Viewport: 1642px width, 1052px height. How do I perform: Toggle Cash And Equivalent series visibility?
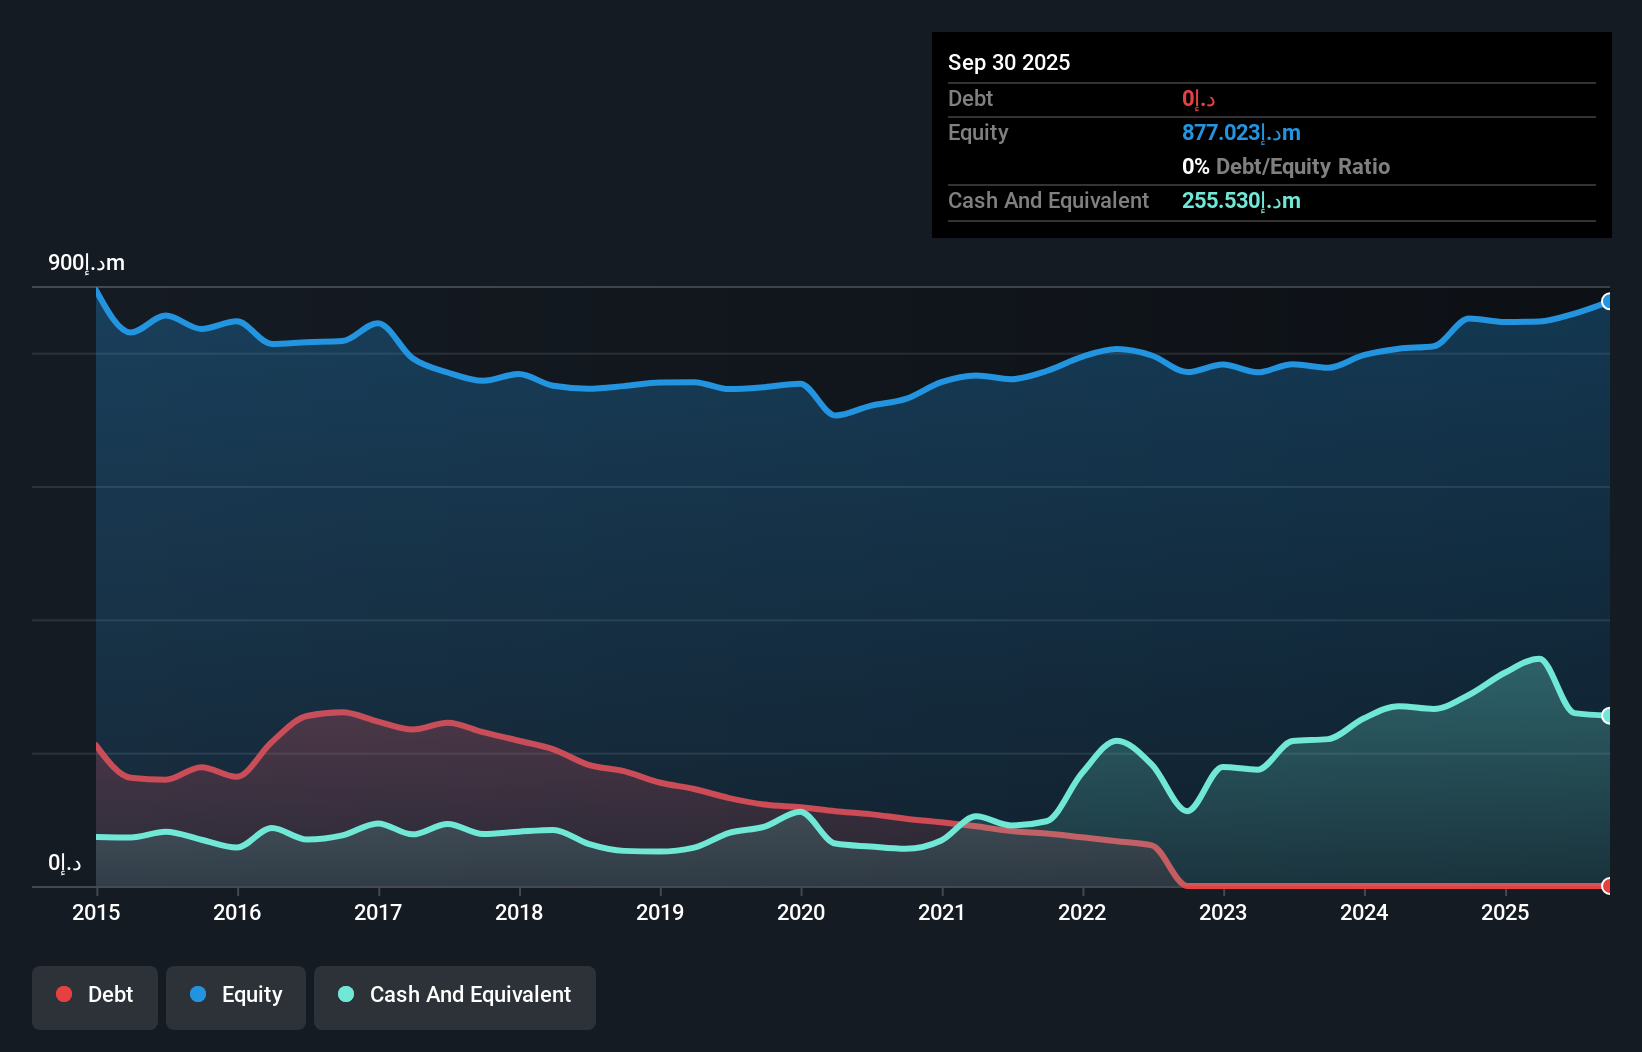pyautogui.click(x=455, y=997)
